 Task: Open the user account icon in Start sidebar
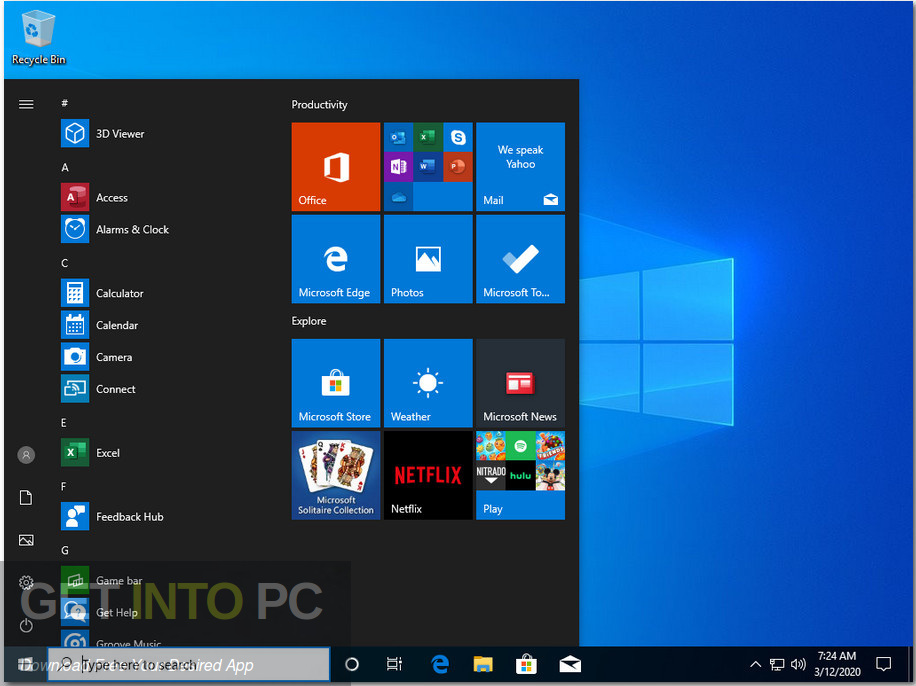26,455
